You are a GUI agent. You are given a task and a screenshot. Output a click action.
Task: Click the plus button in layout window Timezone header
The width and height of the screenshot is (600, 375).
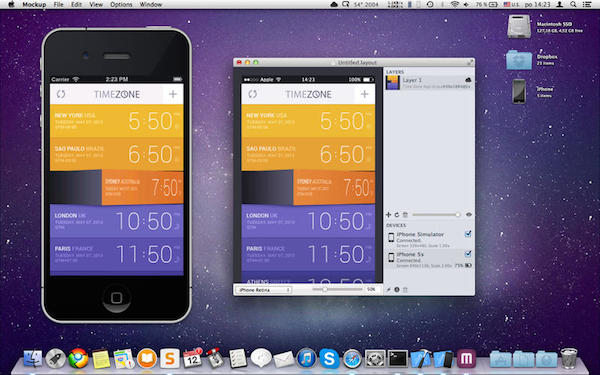(x=364, y=94)
